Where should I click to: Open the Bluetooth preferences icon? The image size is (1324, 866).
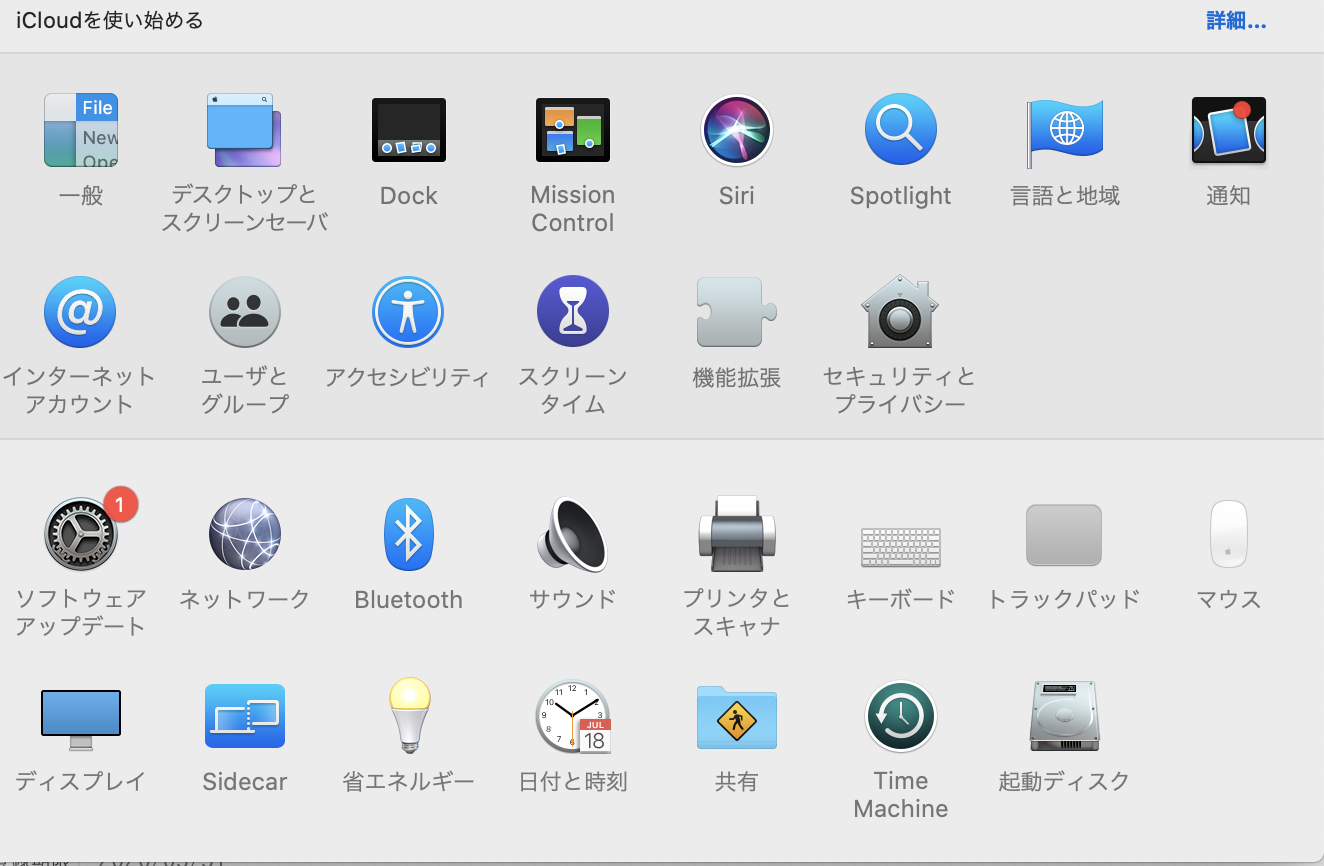(409, 534)
